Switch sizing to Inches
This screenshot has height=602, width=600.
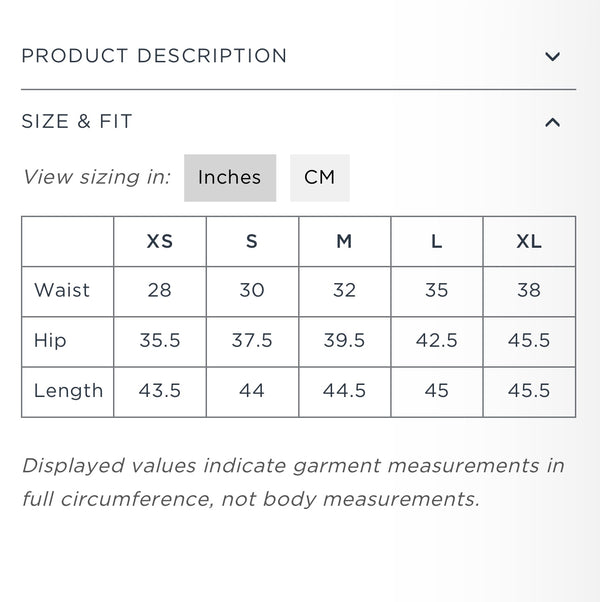[x=229, y=178]
